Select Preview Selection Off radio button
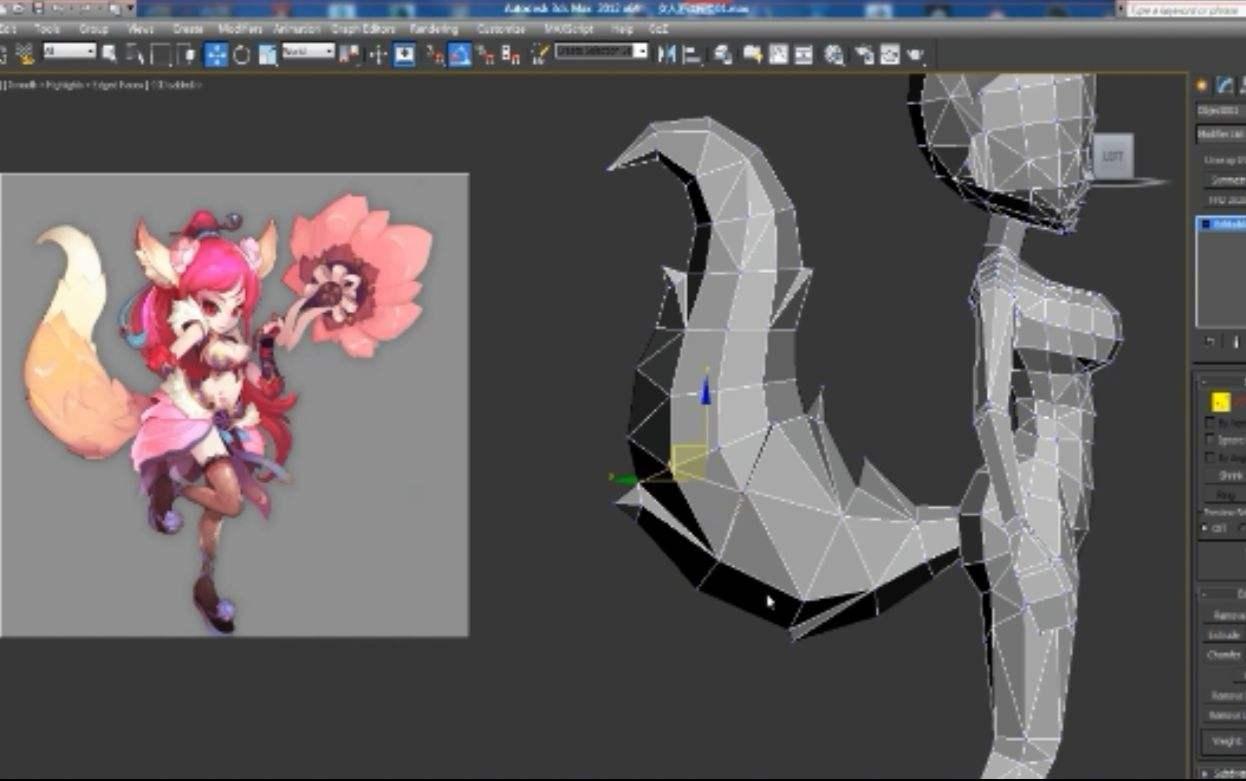Screen dimensions: 1246x781 coord(1205,527)
